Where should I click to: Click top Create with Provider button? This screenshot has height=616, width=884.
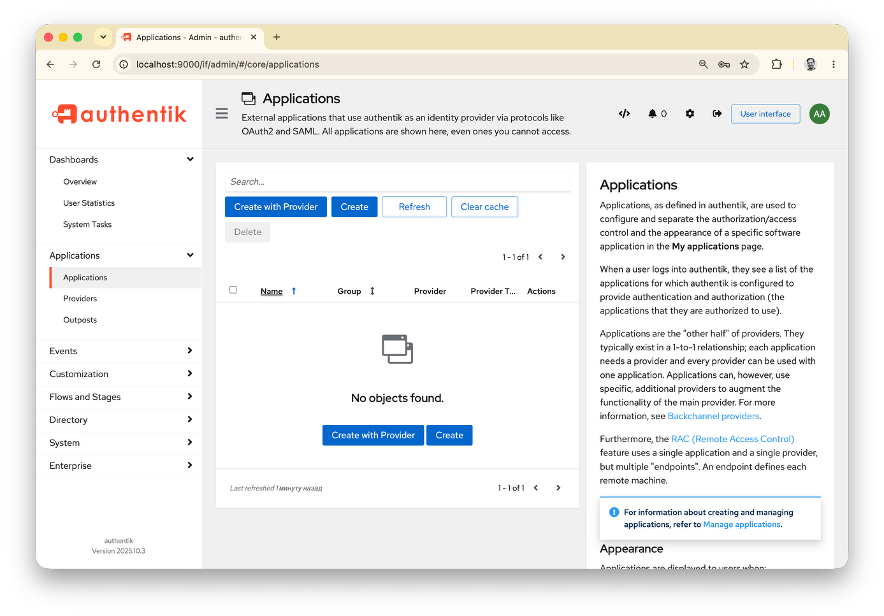(x=276, y=207)
